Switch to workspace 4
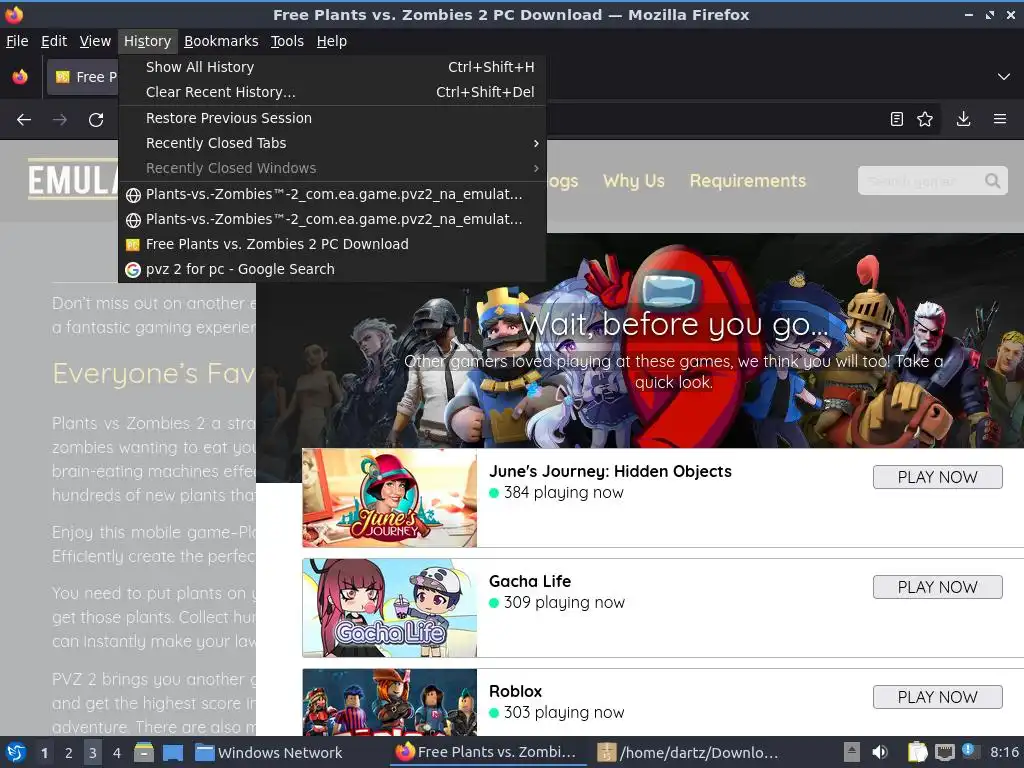This screenshot has width=1024, height=768. pos(117,753)
